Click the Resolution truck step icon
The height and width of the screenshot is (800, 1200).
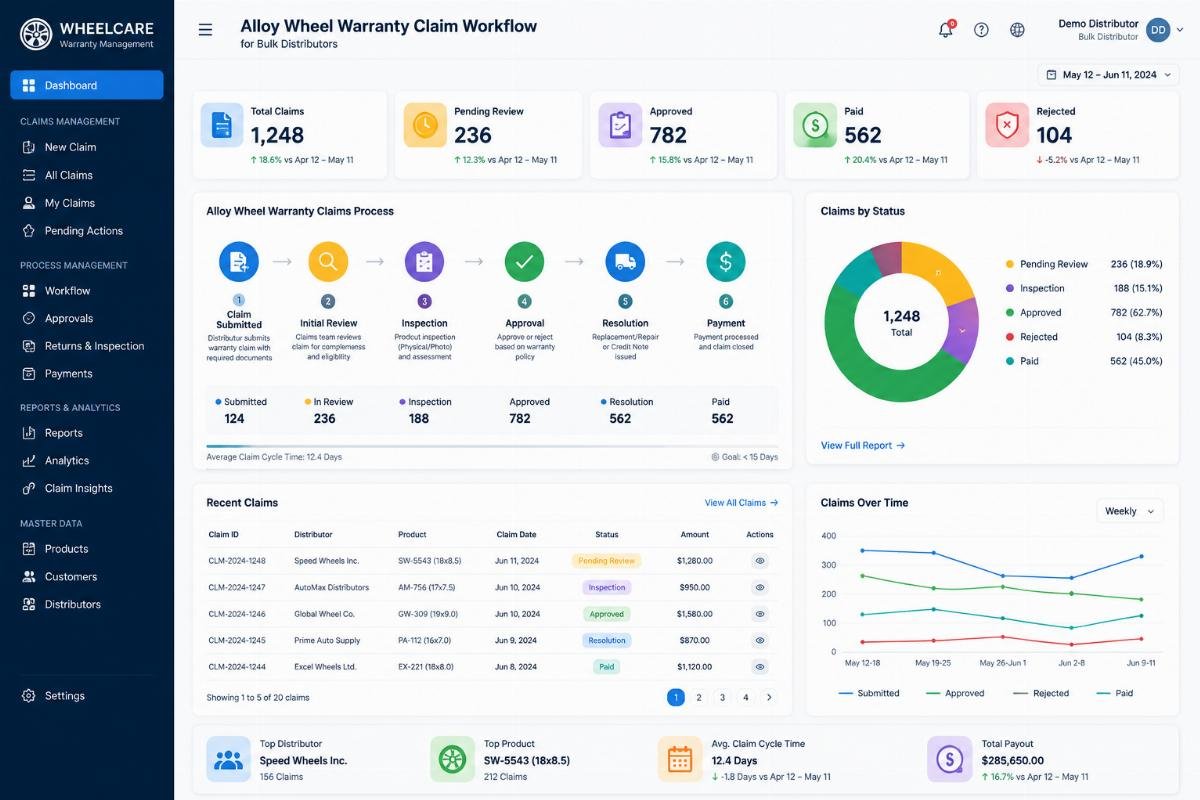[625, 262]
